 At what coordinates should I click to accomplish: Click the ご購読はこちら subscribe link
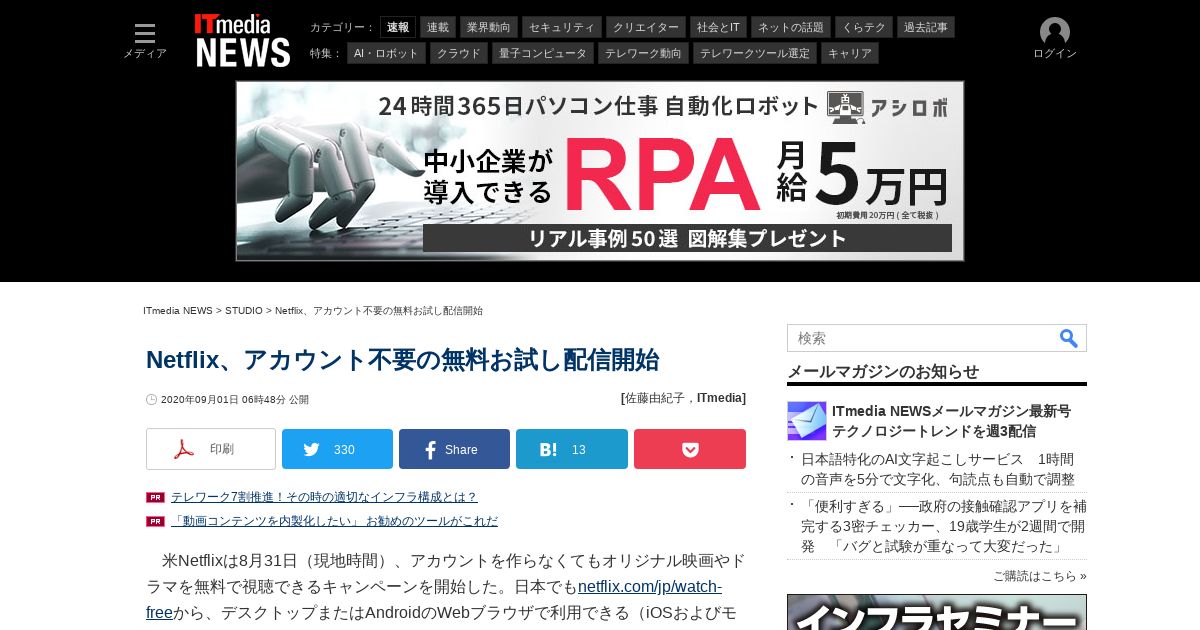[x=1039, y=576]
